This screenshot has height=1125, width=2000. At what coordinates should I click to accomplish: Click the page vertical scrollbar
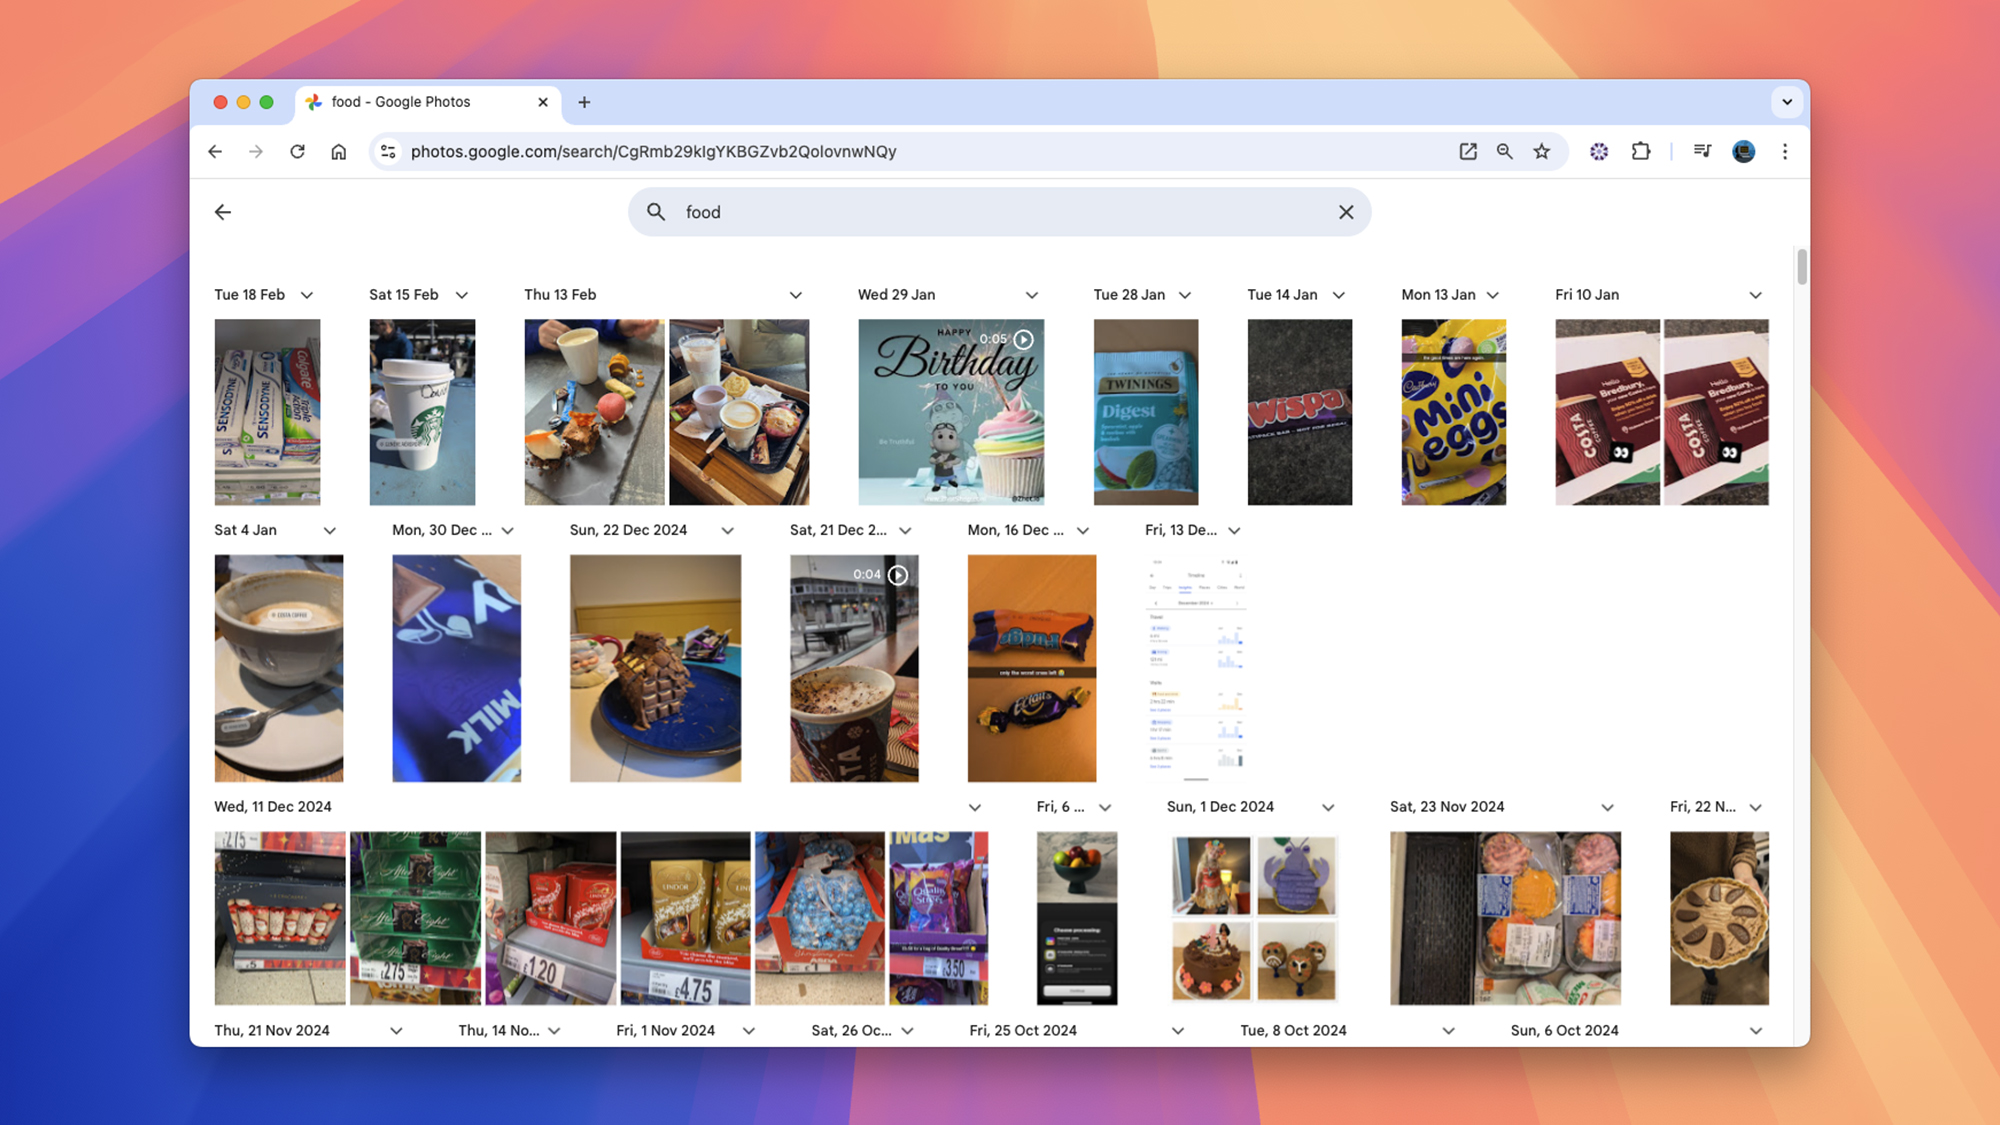pos(1802,267)
